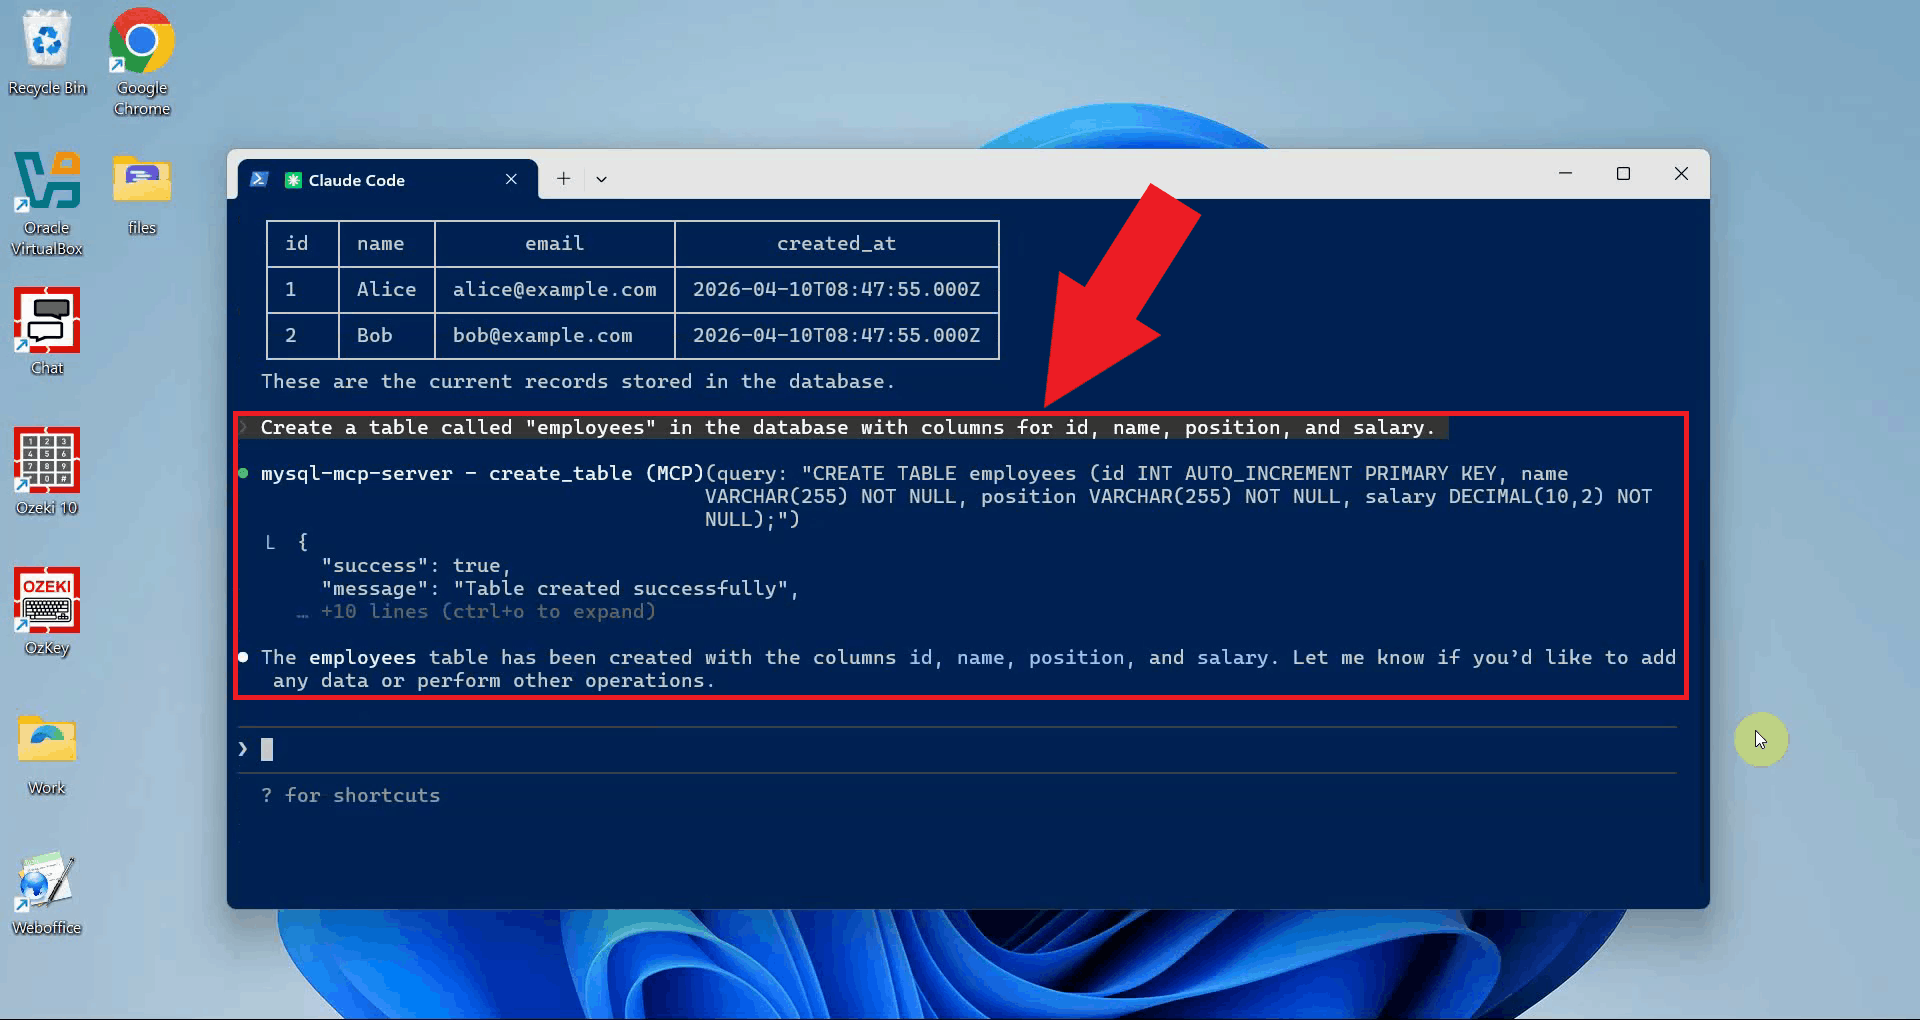Click the 'Alice' name cell
The image size is (1920, 1020).
pyautogui.click(x=386, y=290)
